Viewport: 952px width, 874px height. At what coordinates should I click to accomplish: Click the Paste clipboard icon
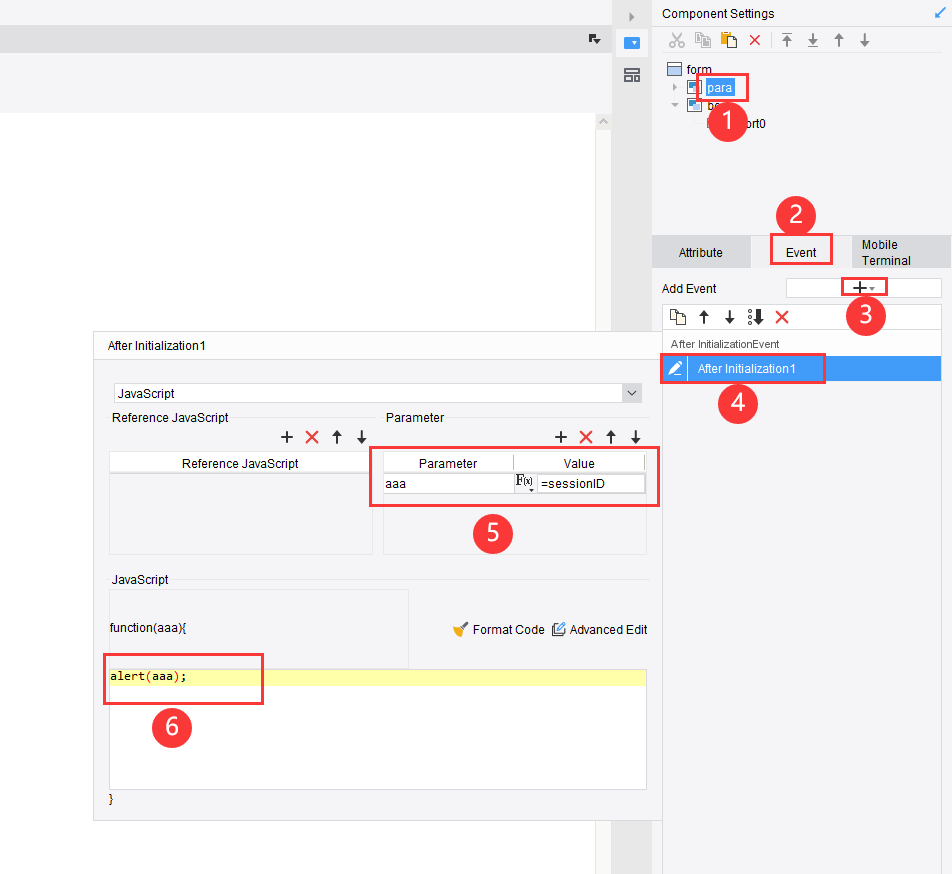[729, 40]
